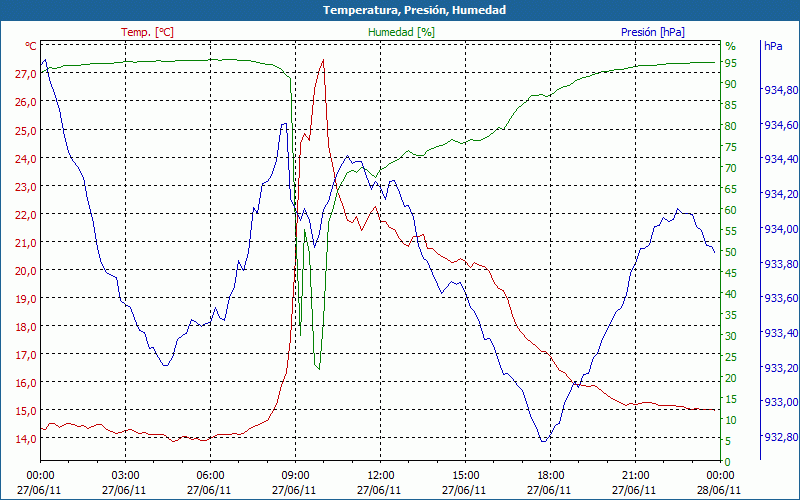The width and height of the screenshot is (800, 500).
Task: Select the red 'Temp. [°C]' legend label
Action: [147, 32]
